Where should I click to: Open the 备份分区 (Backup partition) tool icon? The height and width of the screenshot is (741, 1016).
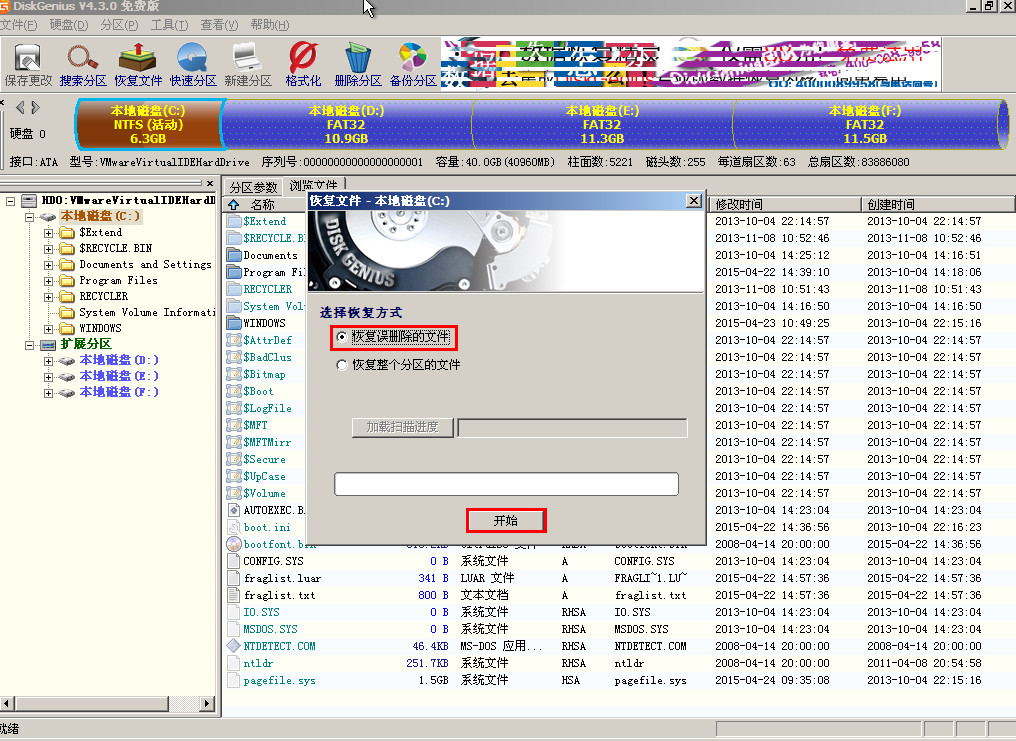click(412, 62)
